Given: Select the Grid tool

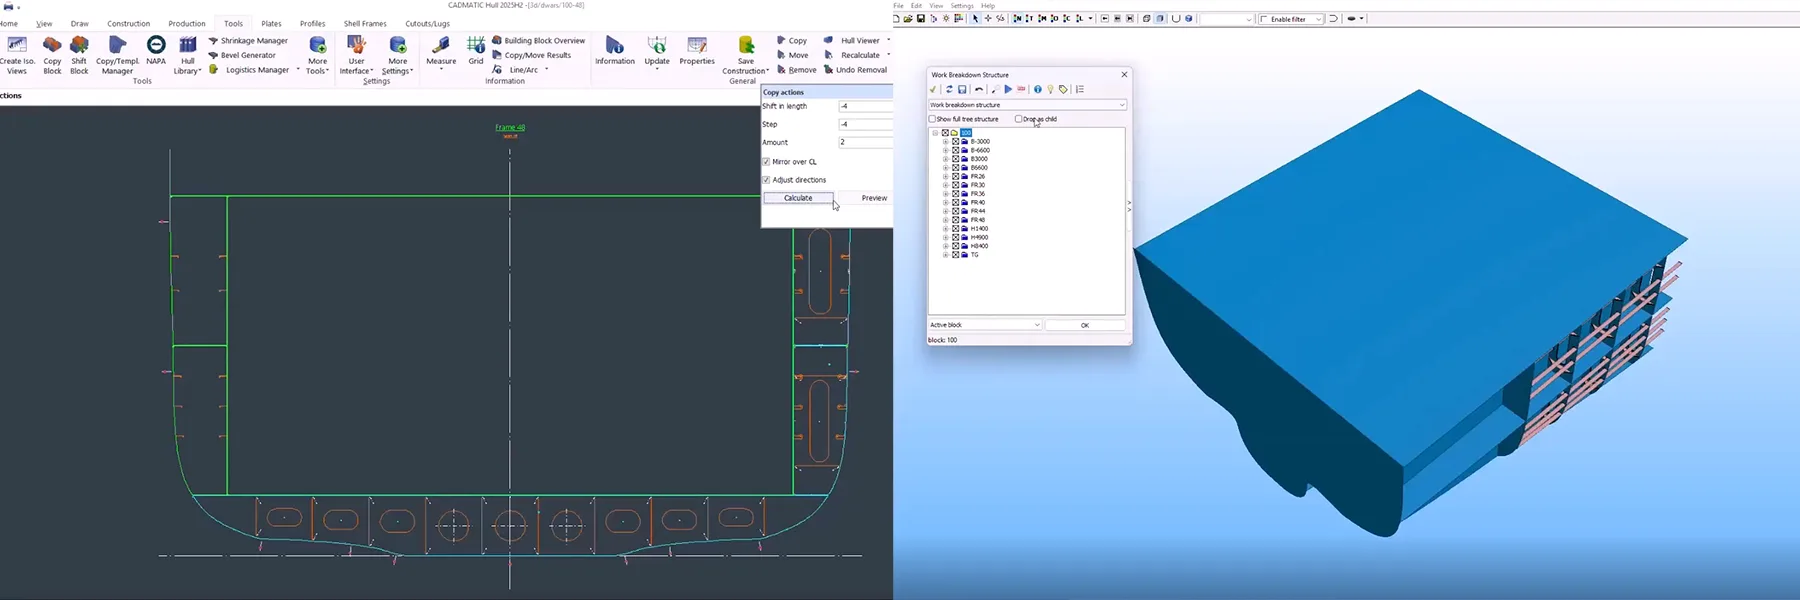Looking at the screenshot, I should coord(476,51).
